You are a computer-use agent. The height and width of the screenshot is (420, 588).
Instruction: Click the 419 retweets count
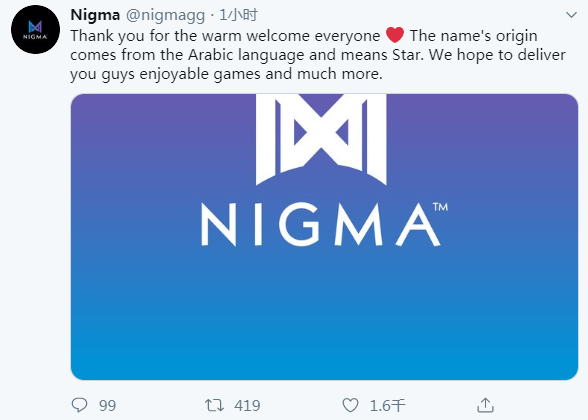click(x=247, y=405)
